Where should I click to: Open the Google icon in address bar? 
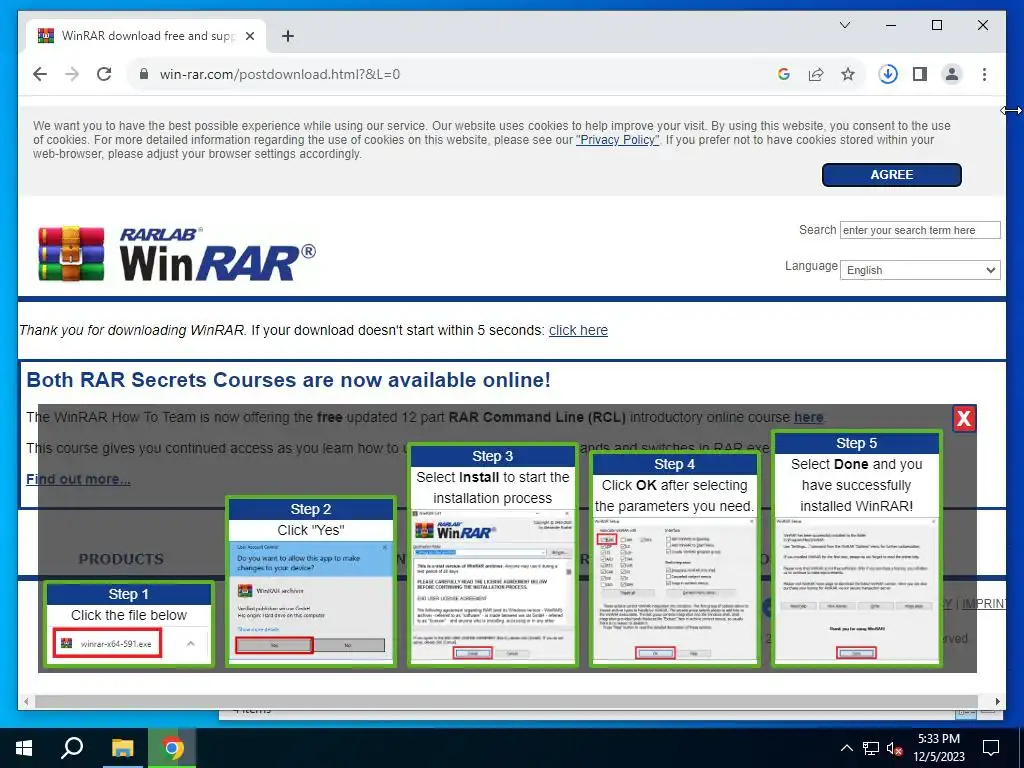pyautogui.click(x=784, y=74)
